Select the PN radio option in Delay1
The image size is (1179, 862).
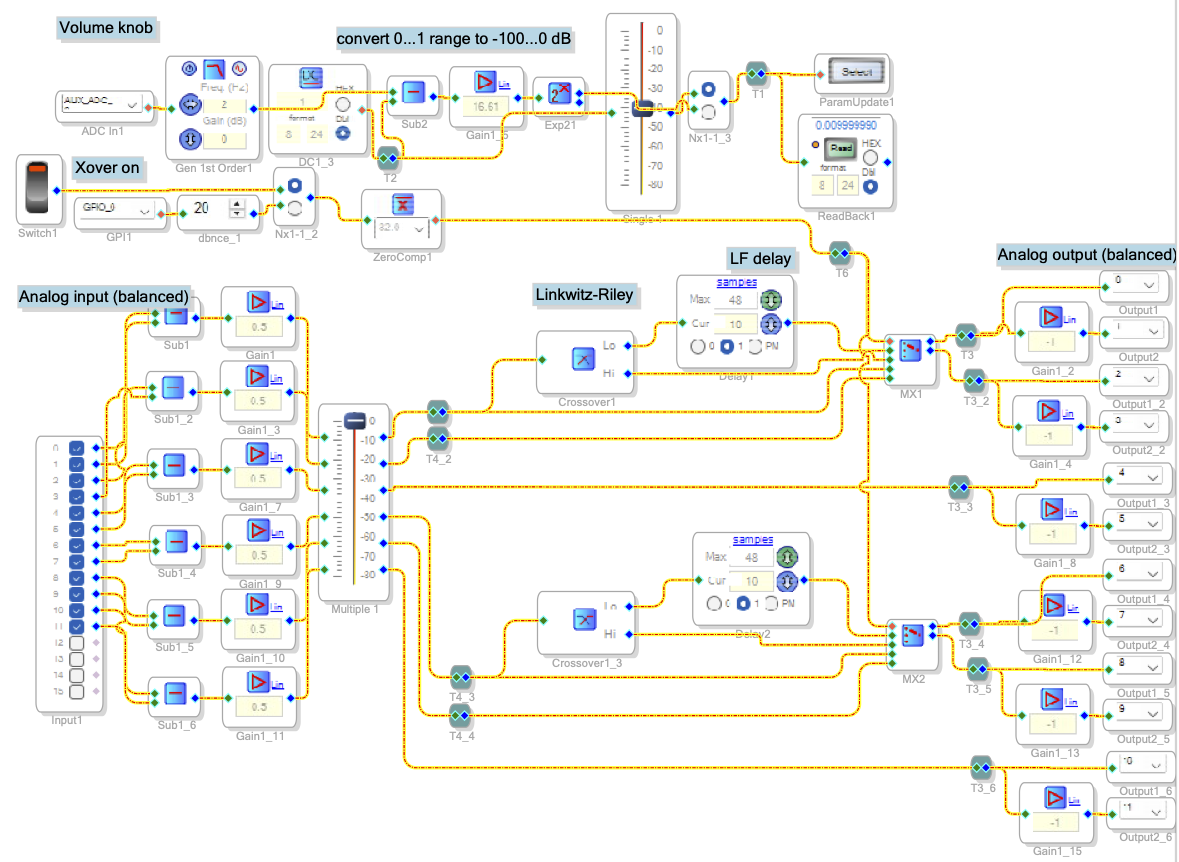click(756, 346)
